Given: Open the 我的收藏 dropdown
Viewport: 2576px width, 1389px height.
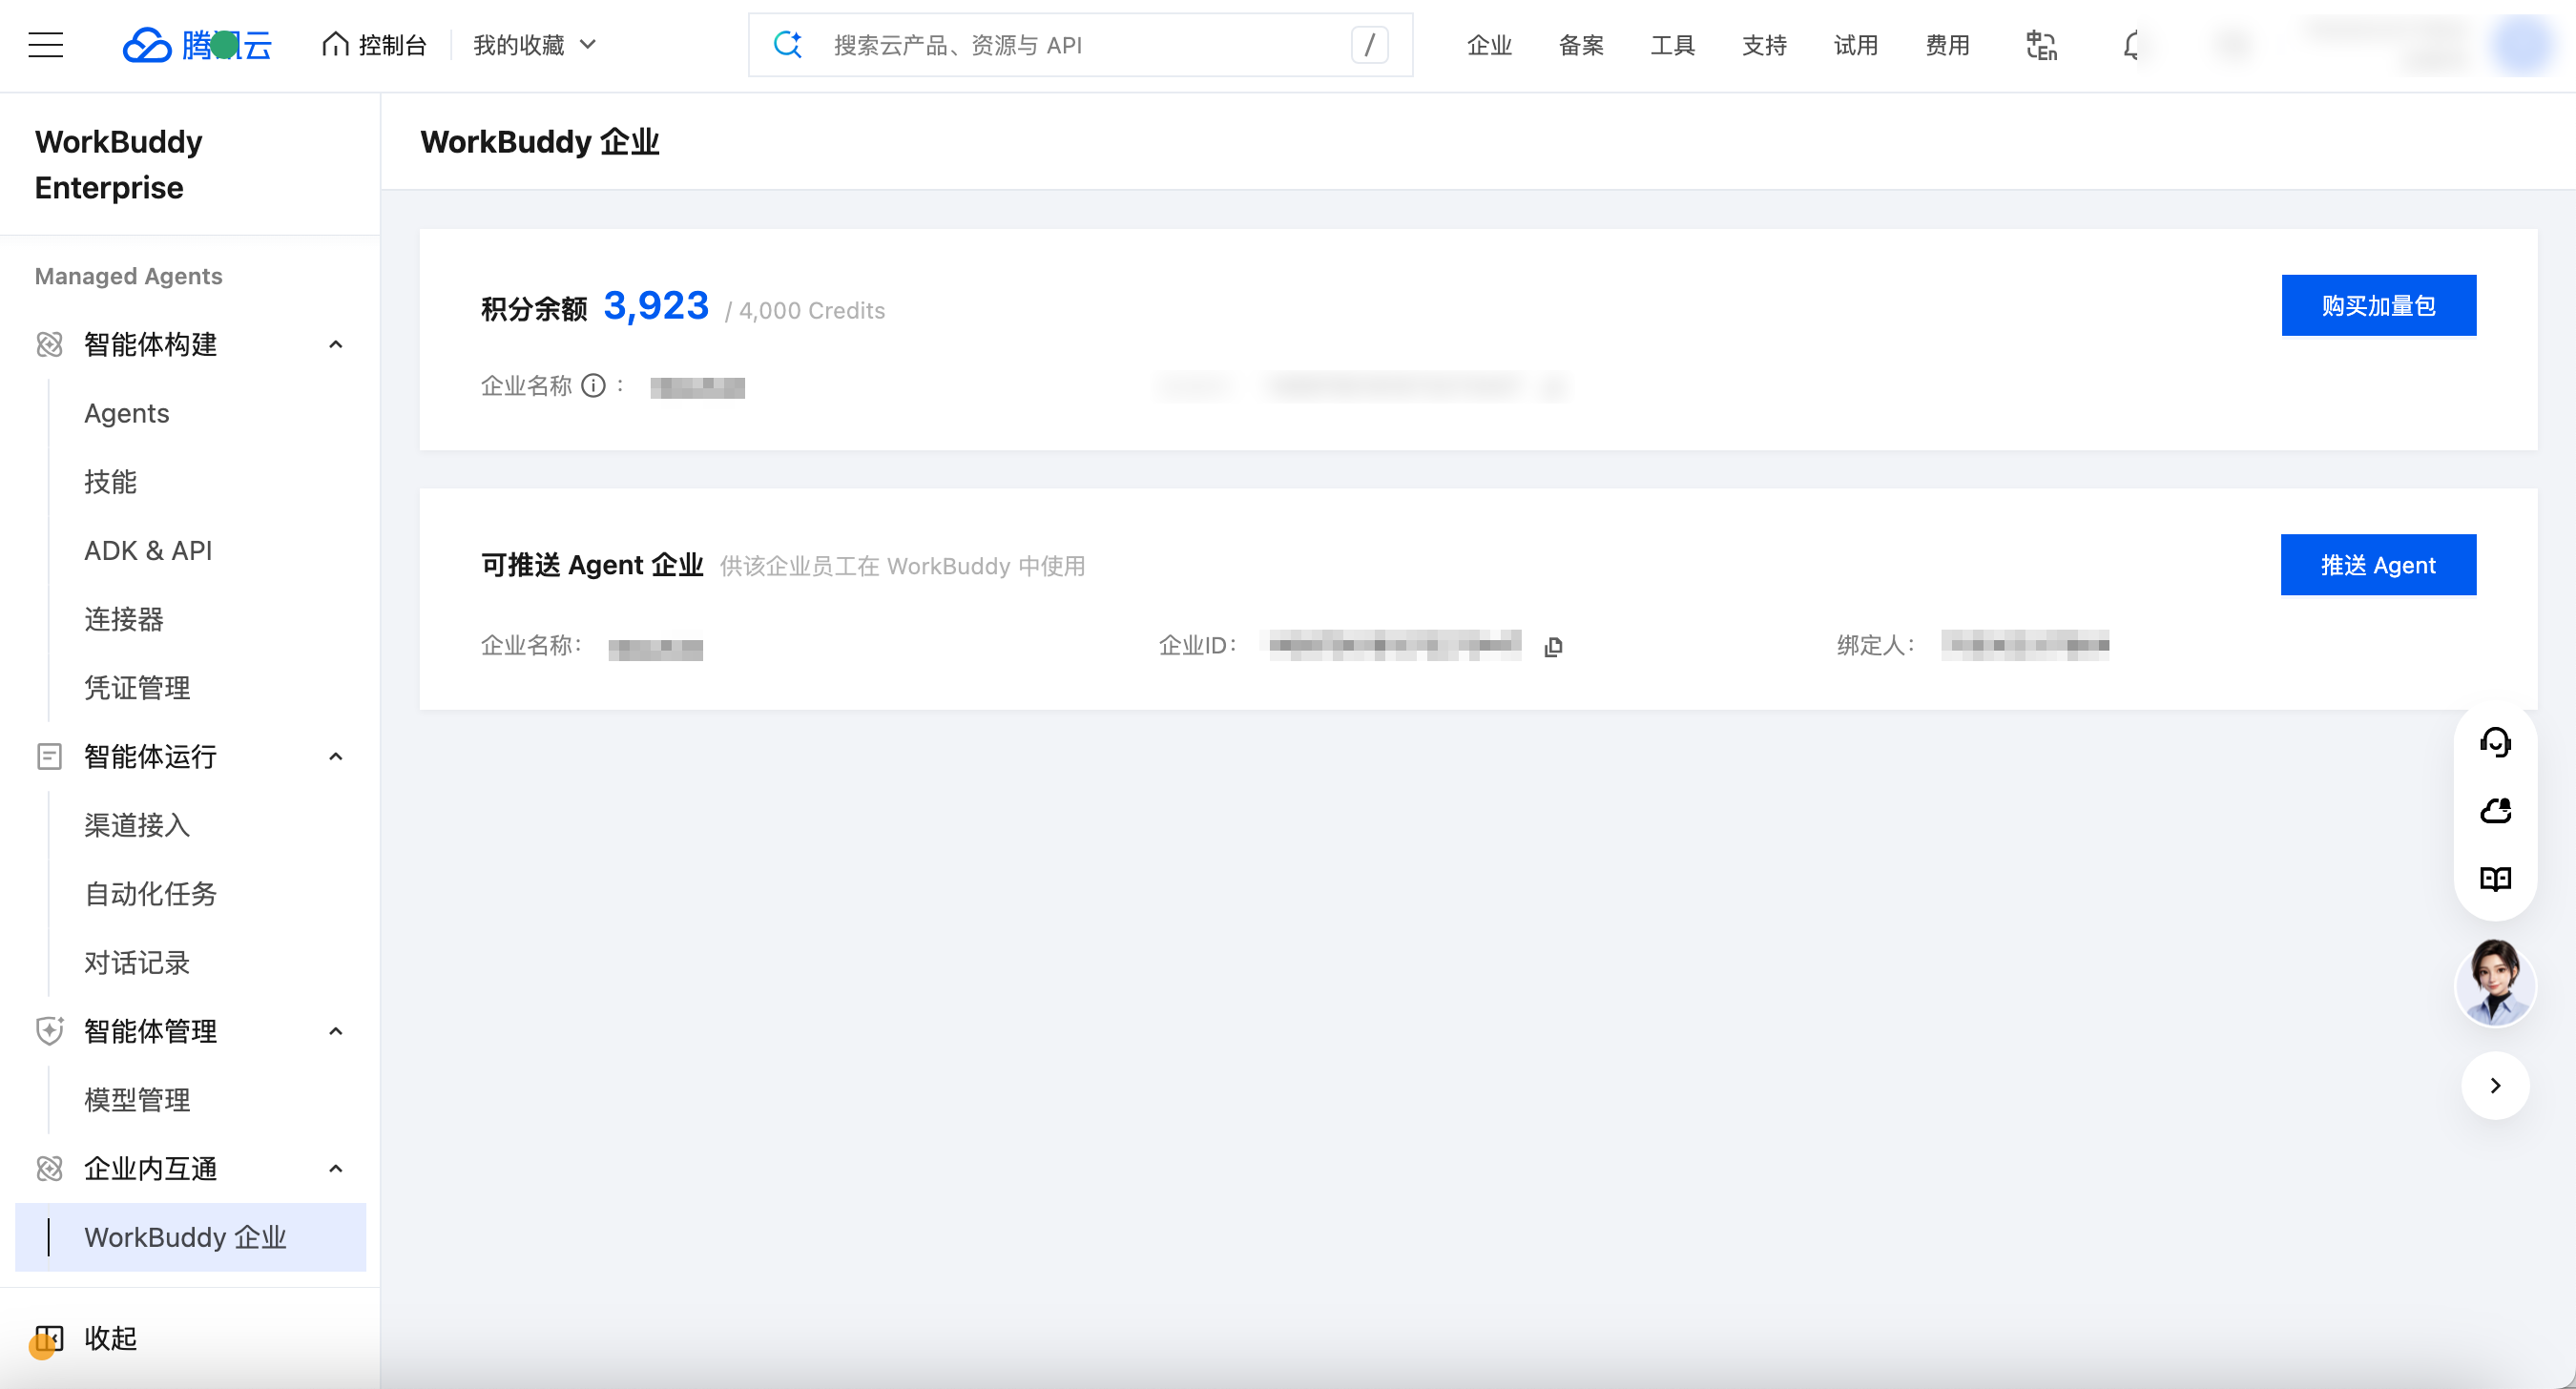Looking at the screenshot, I should (534, 45).
